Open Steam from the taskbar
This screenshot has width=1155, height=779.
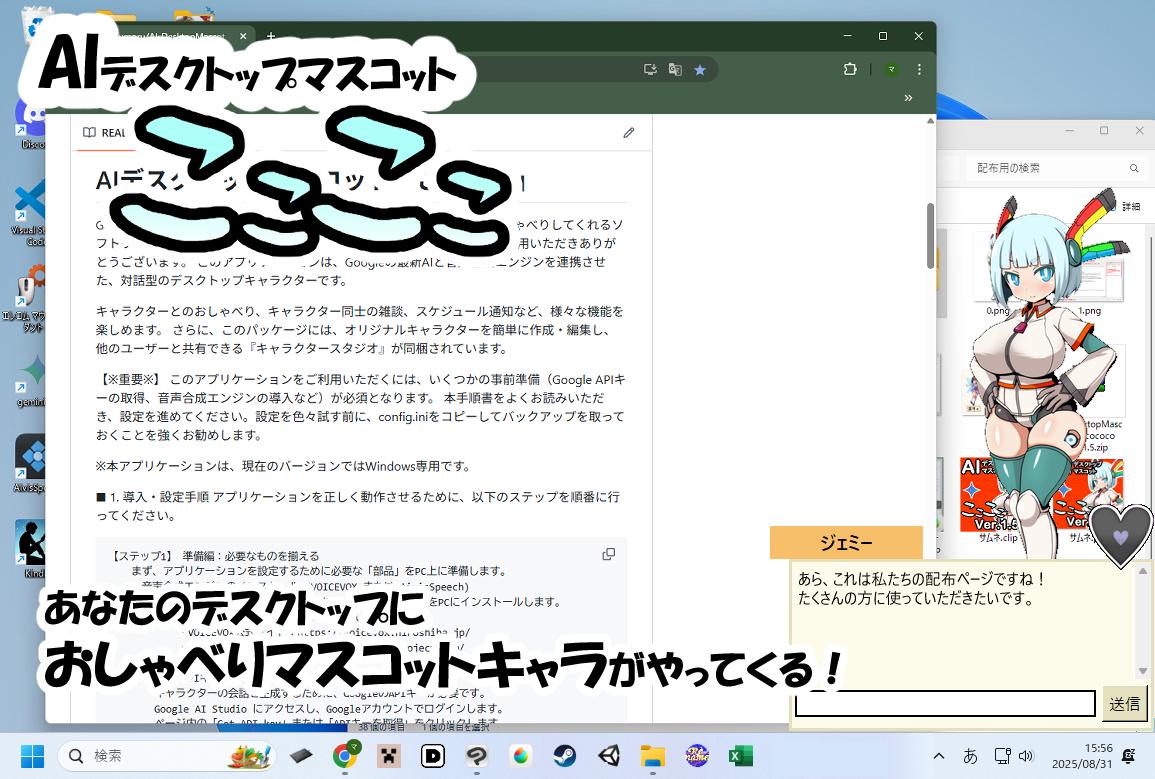click(564, 756)
